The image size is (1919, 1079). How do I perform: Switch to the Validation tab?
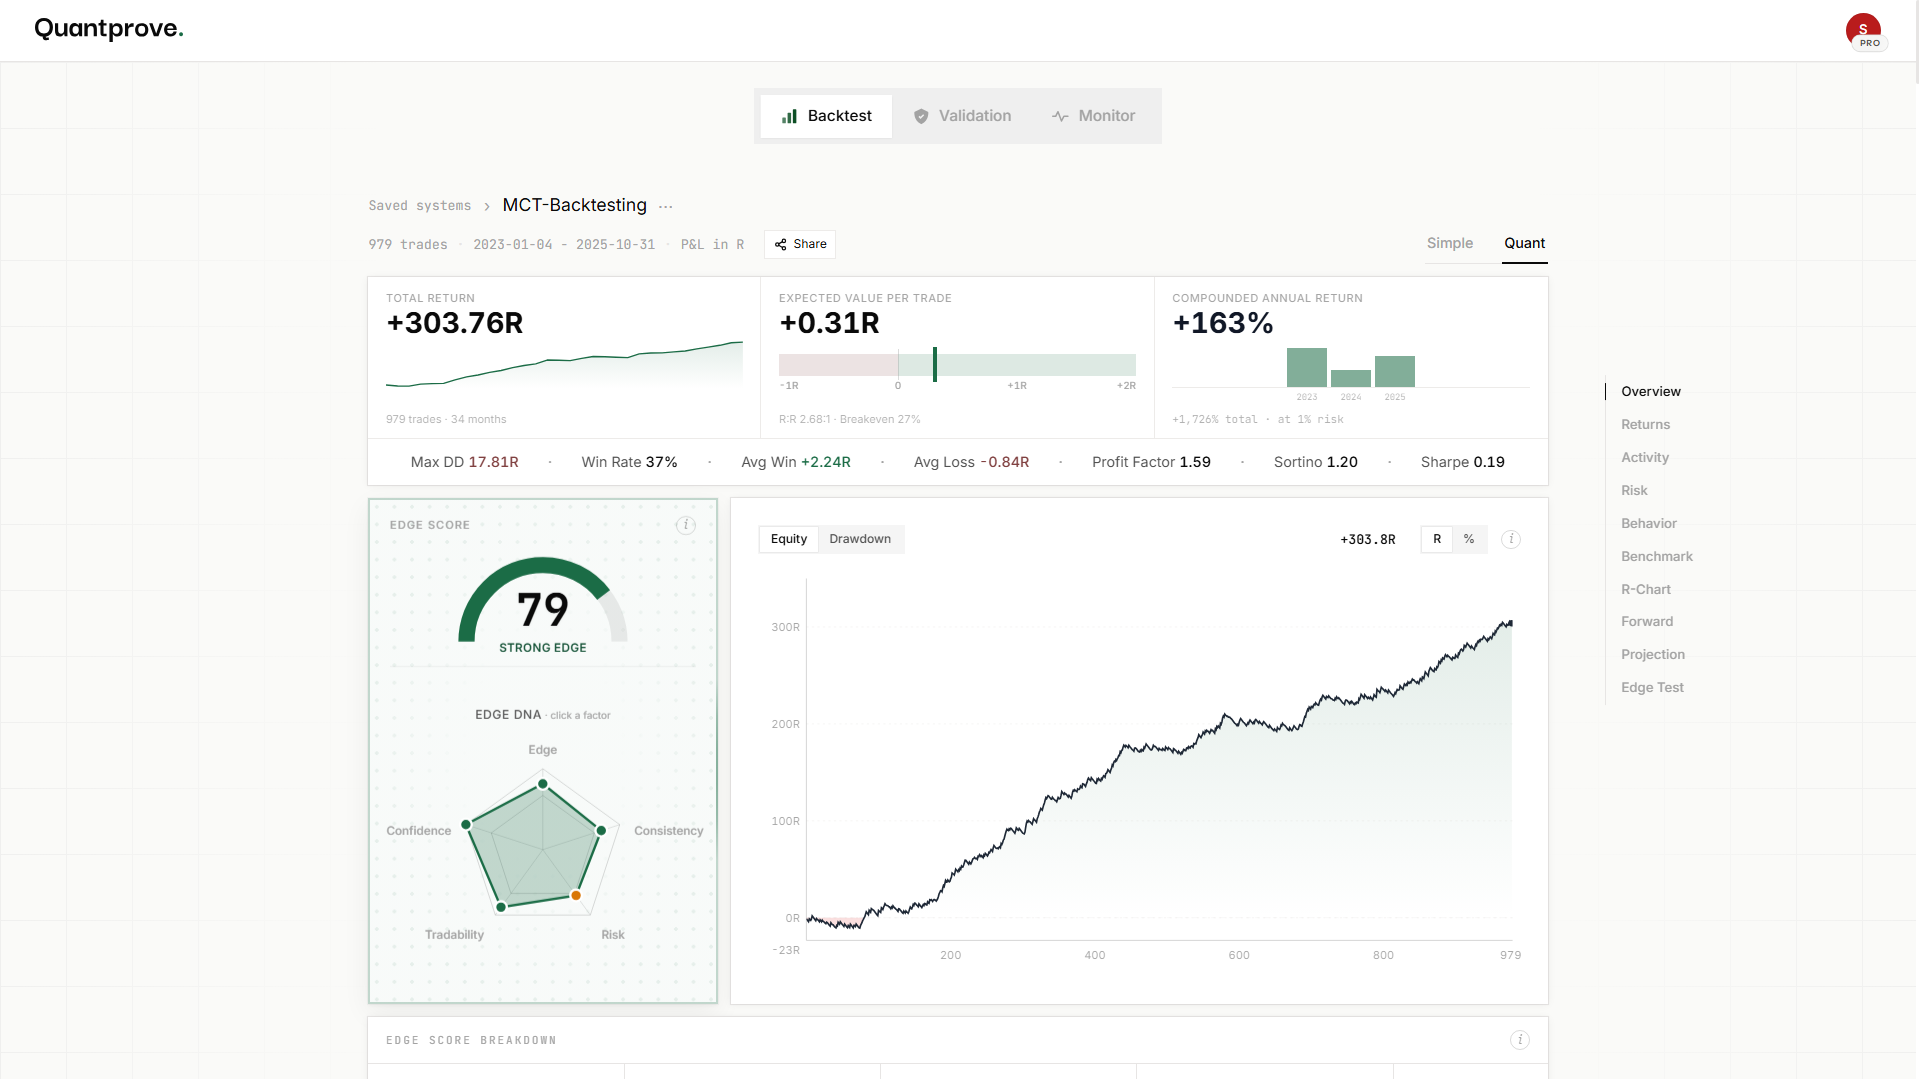click(x=962, y=116)
